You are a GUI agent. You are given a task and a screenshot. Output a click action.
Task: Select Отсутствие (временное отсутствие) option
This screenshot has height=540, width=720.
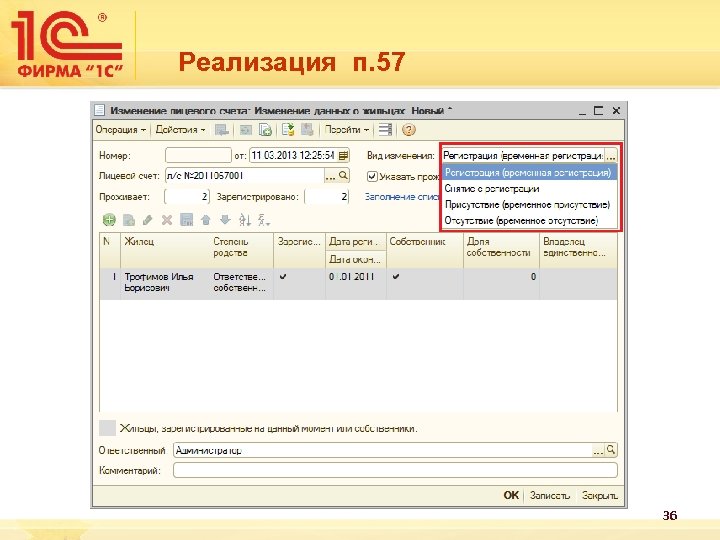pos(529,221)
